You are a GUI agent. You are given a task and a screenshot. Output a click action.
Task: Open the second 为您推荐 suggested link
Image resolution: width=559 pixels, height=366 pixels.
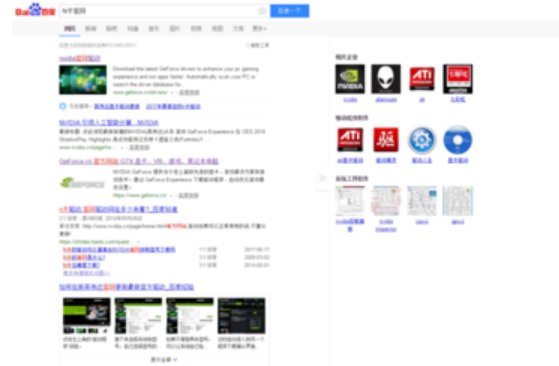tap(173, 106)
